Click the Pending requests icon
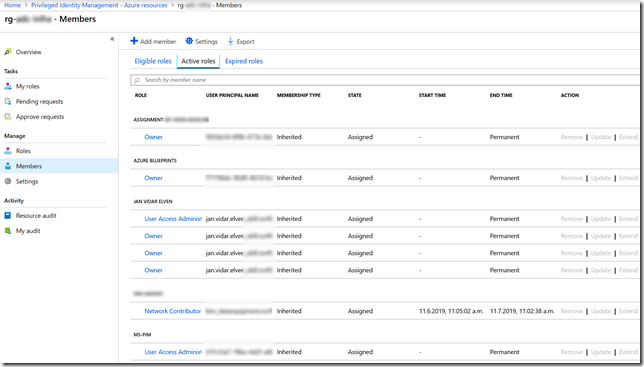This screenshot has height=367, width=644. point(8,101)
